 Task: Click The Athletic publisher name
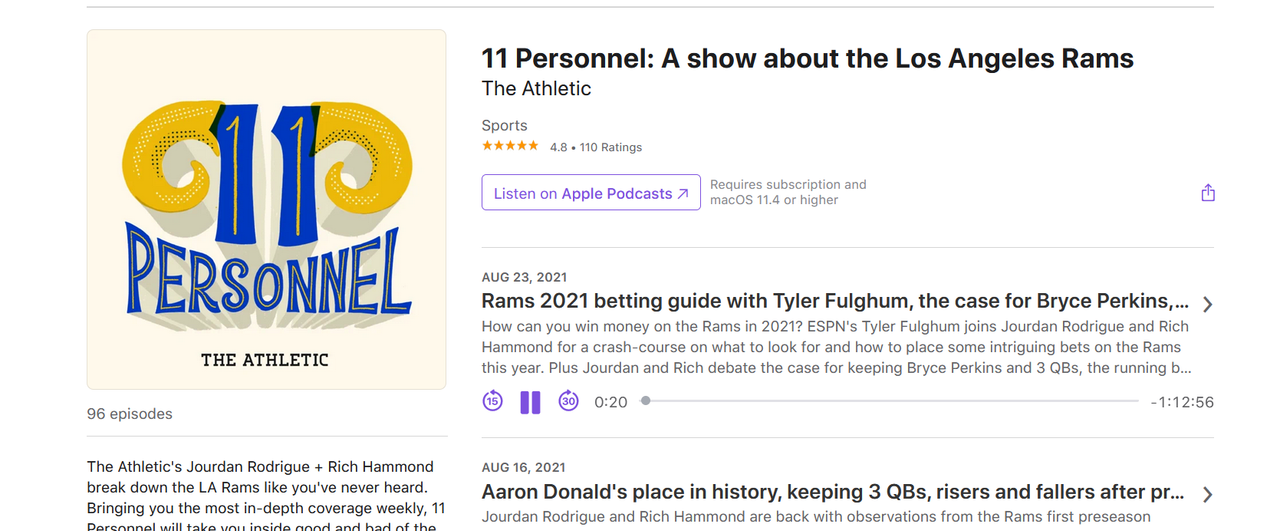[536, 88]
